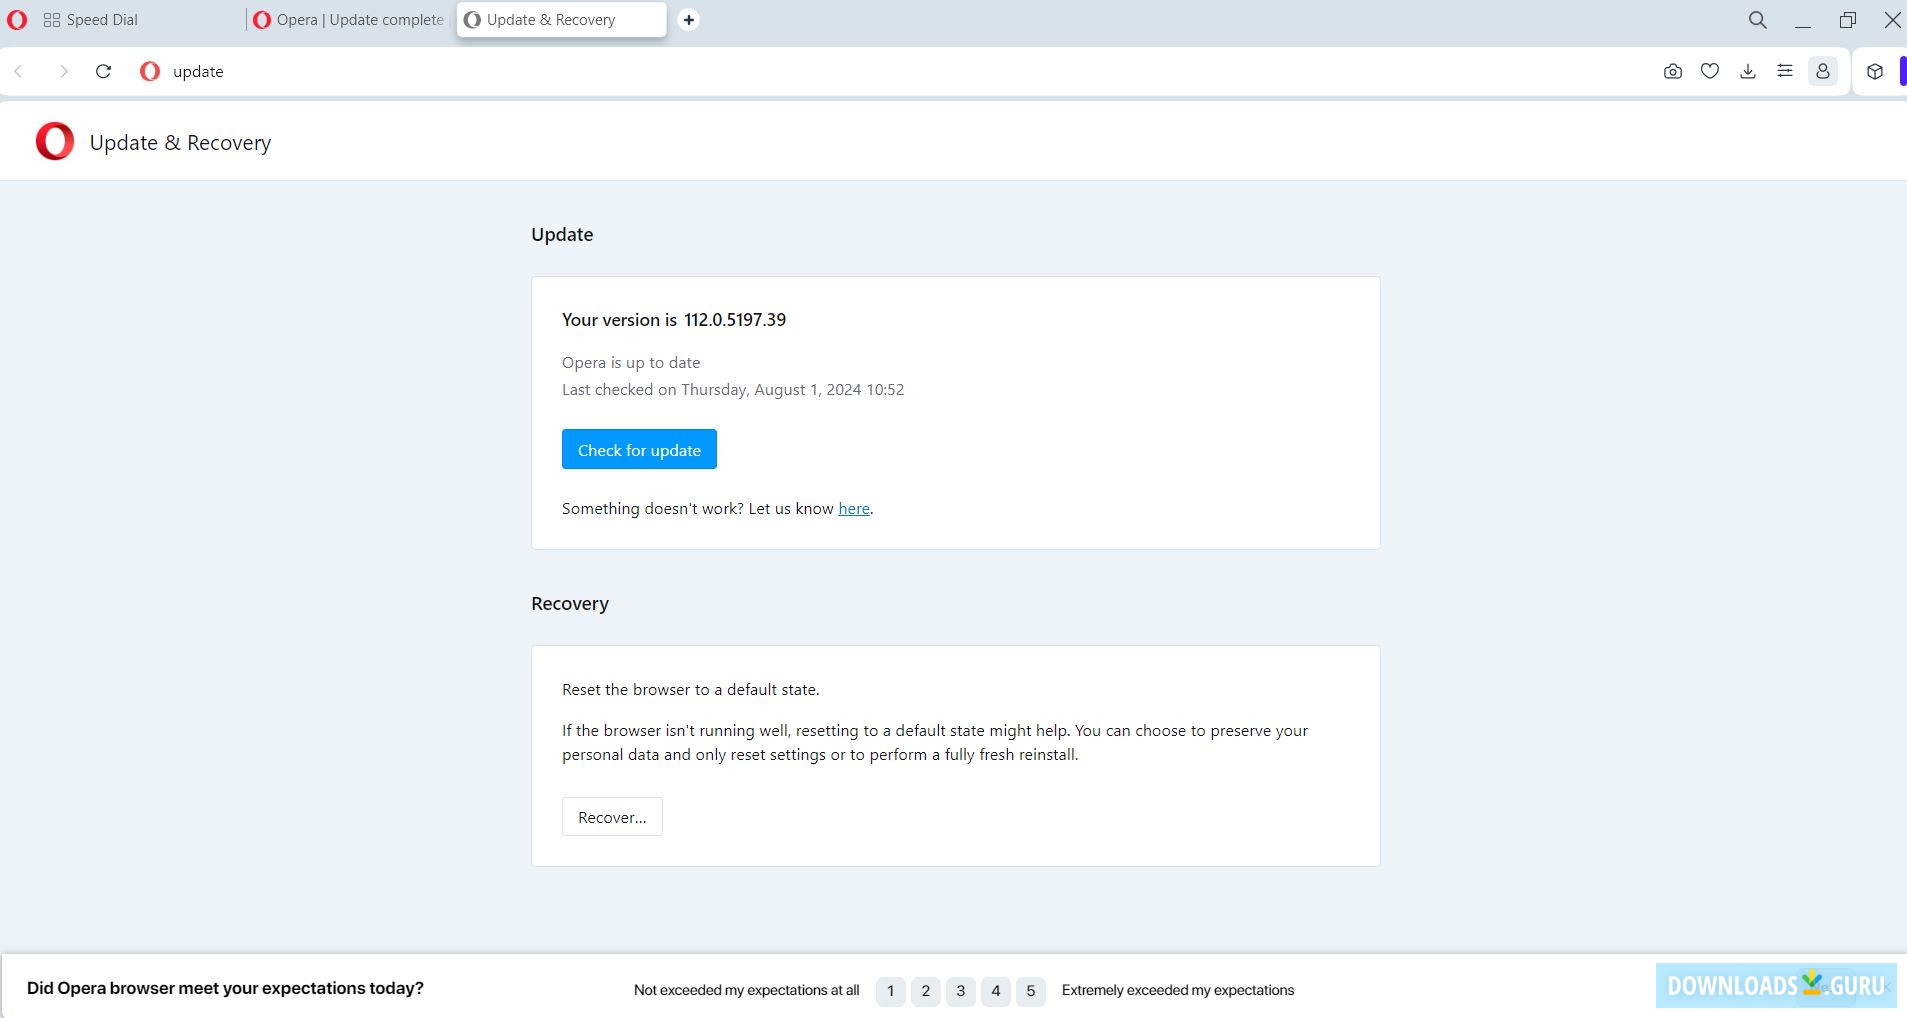The image size is (1907, 1018).
Task: Restore down the Opera window
Action: (1848, 20)
